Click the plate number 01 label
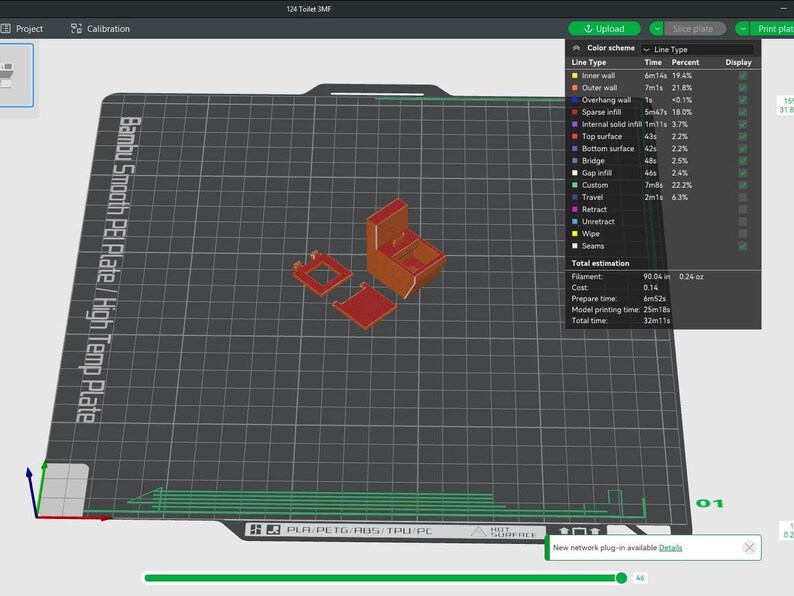Viewport: 794px width, 596px height. (709, 503)
